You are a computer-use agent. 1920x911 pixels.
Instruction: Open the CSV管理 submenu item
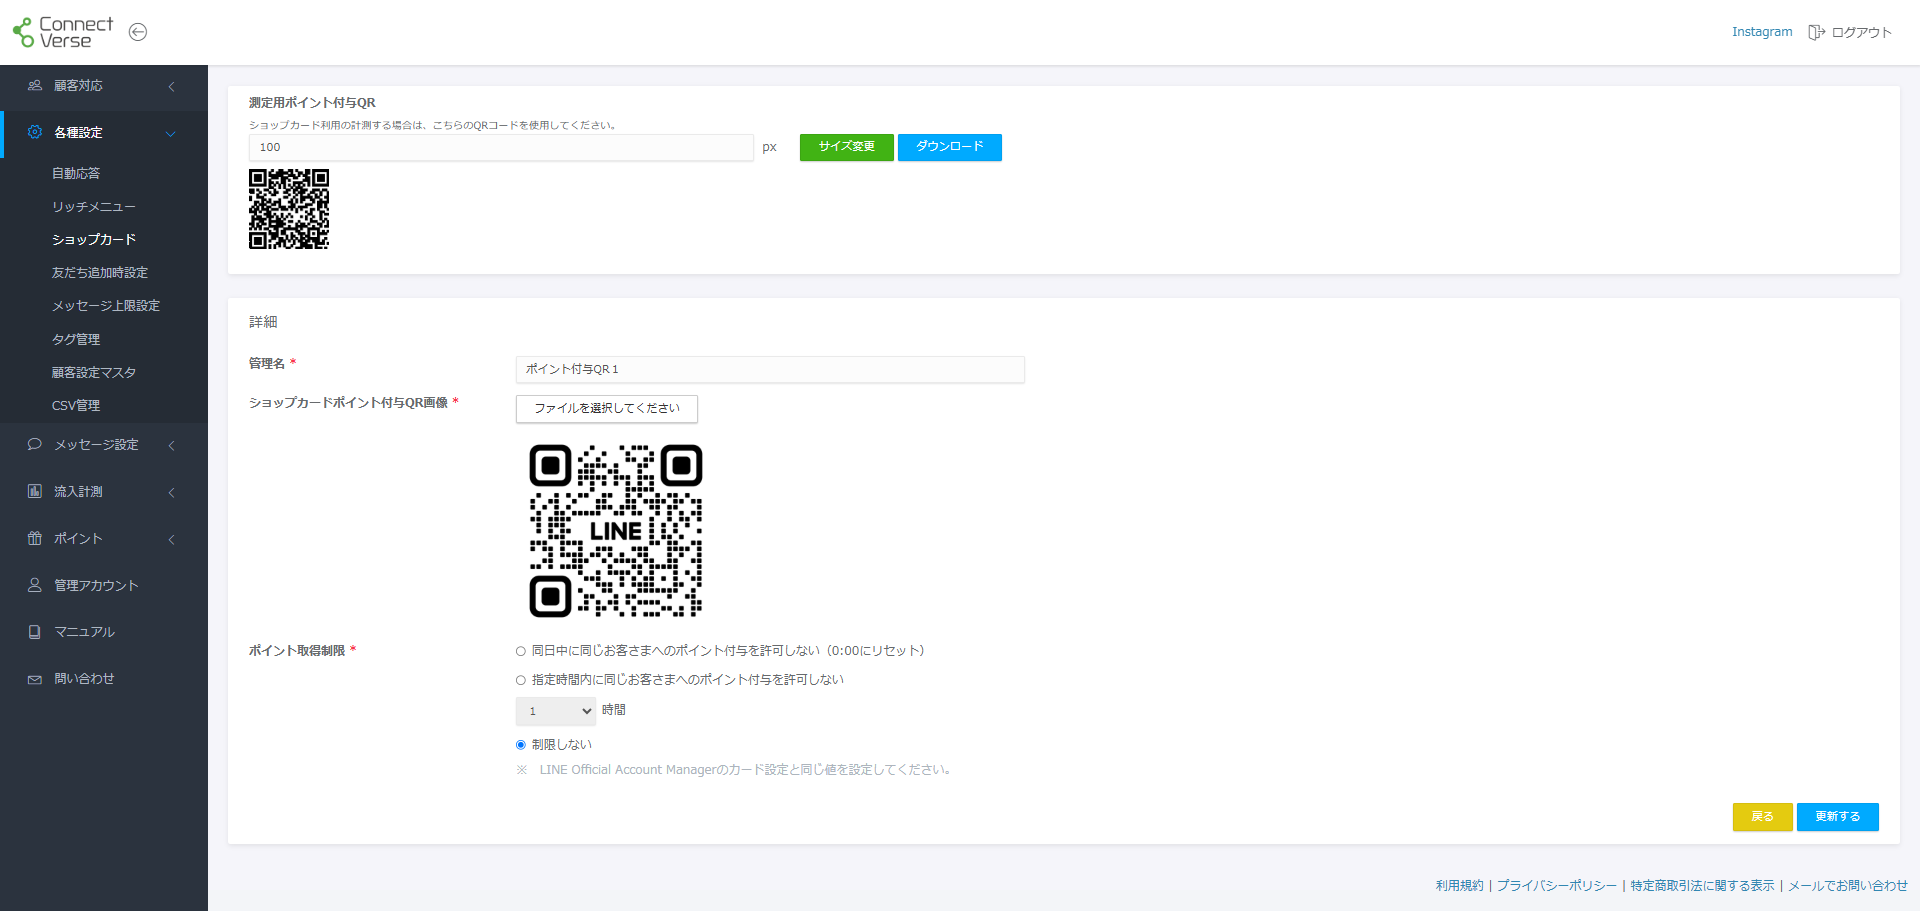76,405
